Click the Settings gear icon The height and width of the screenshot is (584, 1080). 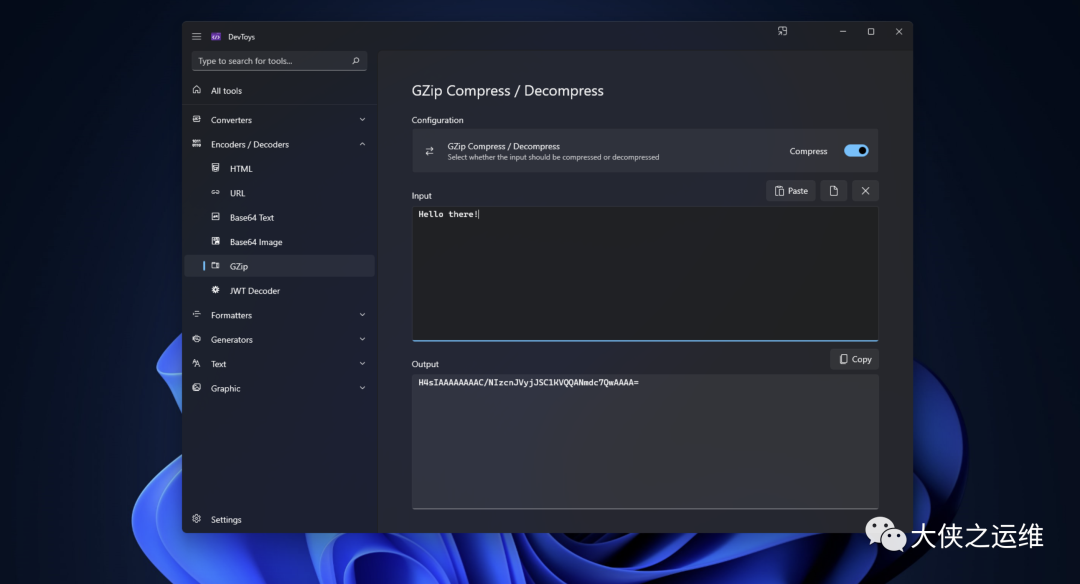point(197,519)
